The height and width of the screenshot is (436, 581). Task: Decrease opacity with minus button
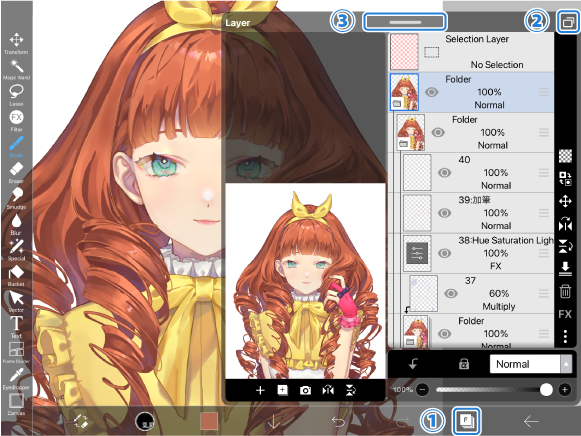tap(422, 390)
